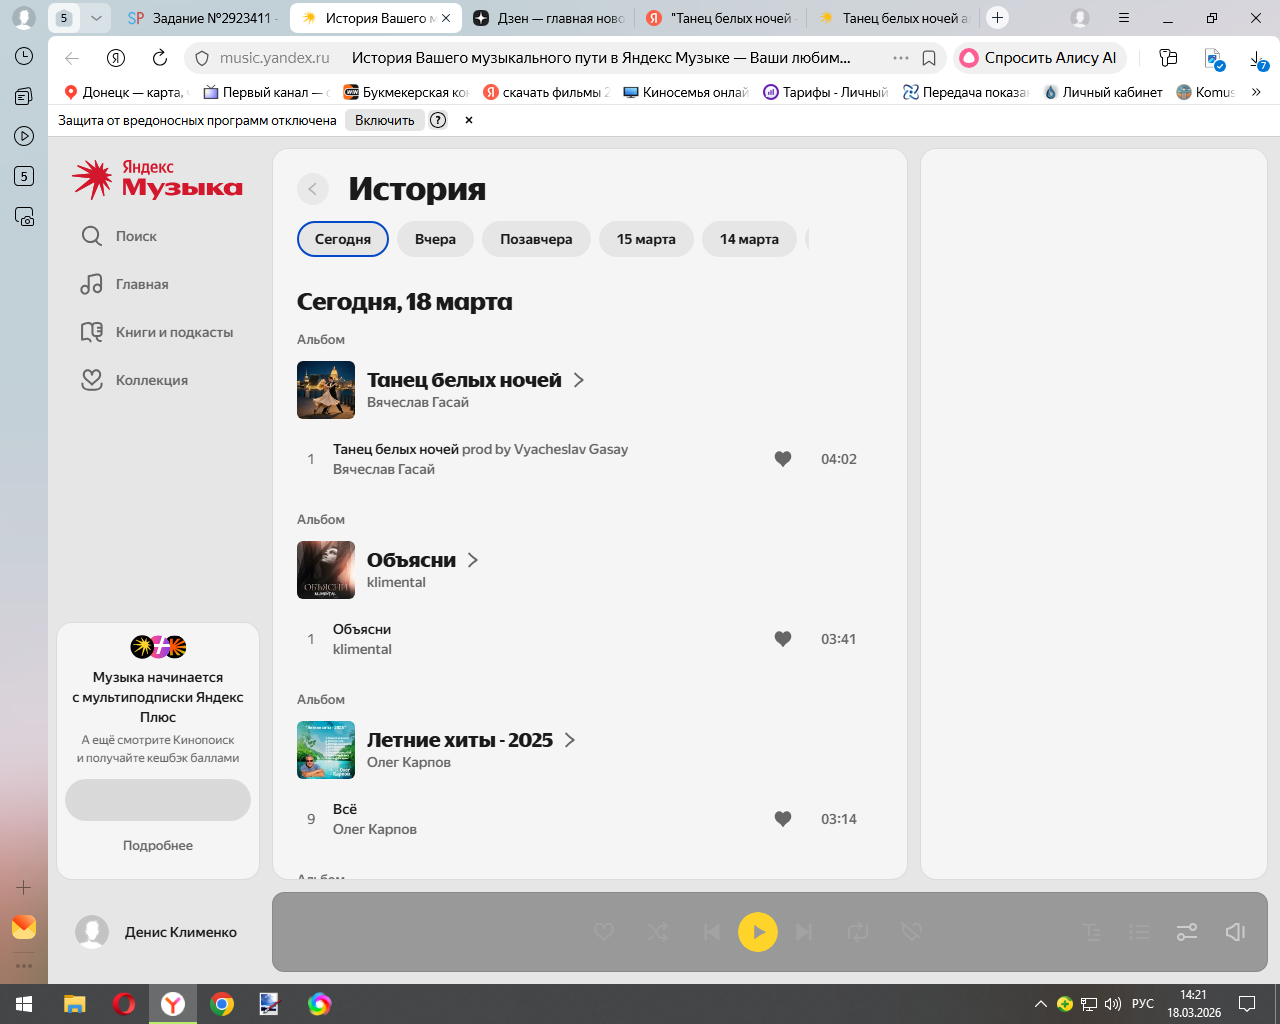1280x1024 pixels.
Task: Open browser history clock in side panel
Action: (x=24, y=56)
